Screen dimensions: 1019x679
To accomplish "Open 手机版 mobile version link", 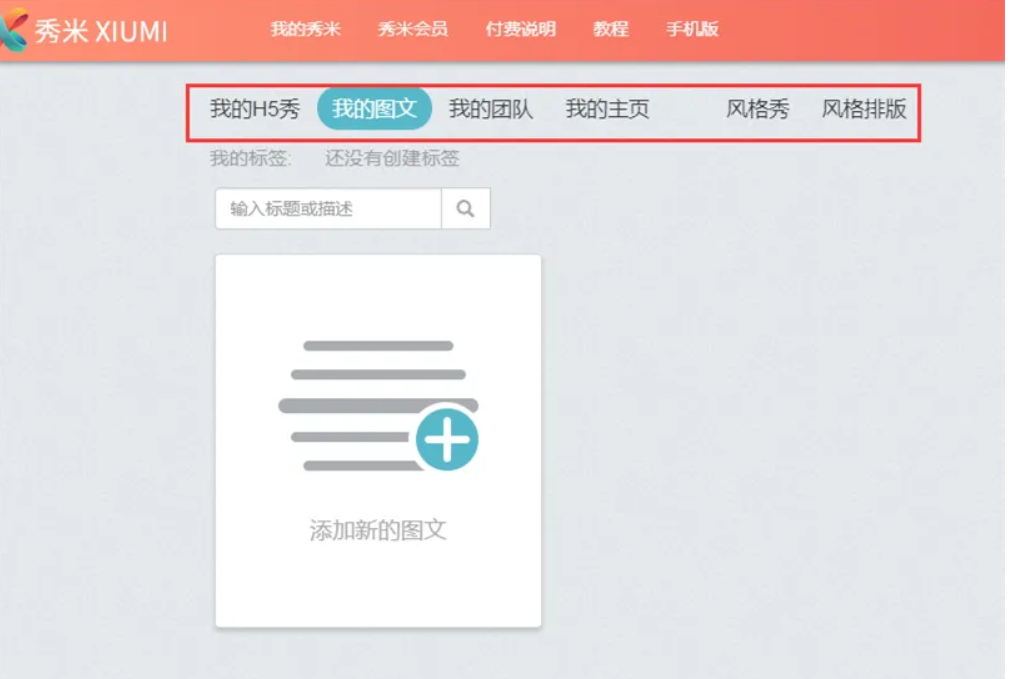I will (692, 29).
